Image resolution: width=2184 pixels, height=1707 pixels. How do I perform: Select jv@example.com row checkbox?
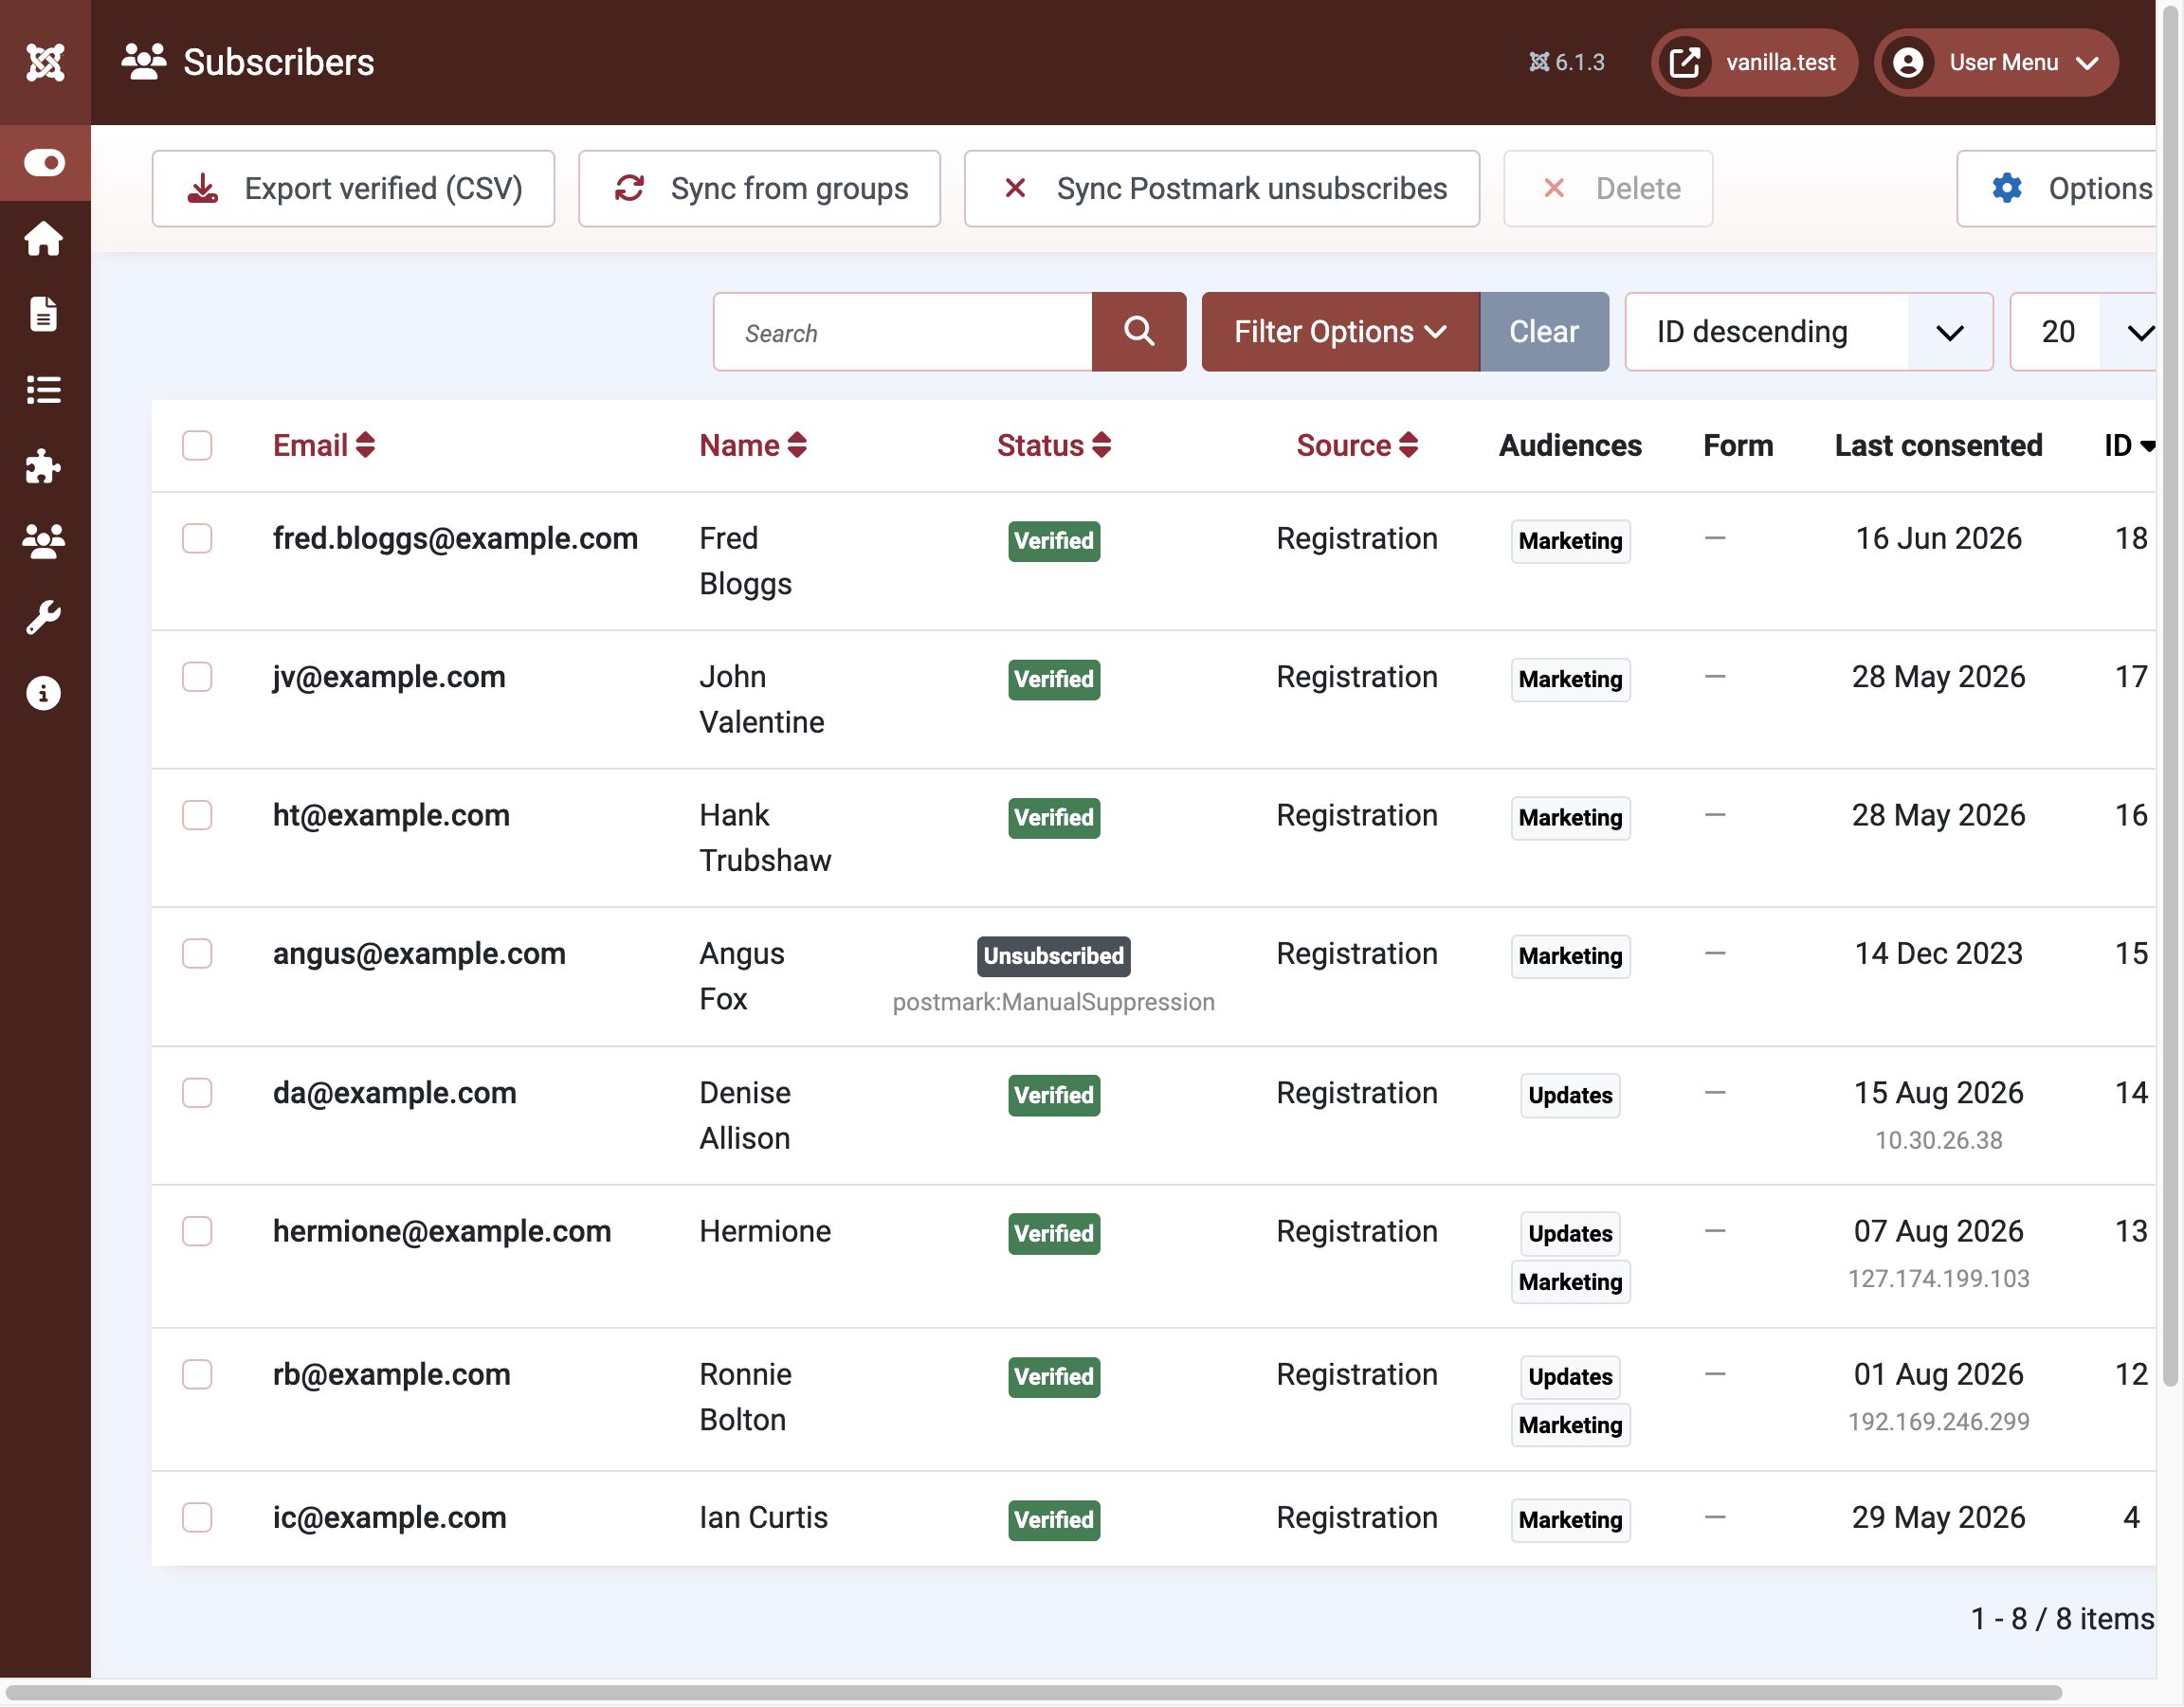pyautogui.click(x=197, y=677)
